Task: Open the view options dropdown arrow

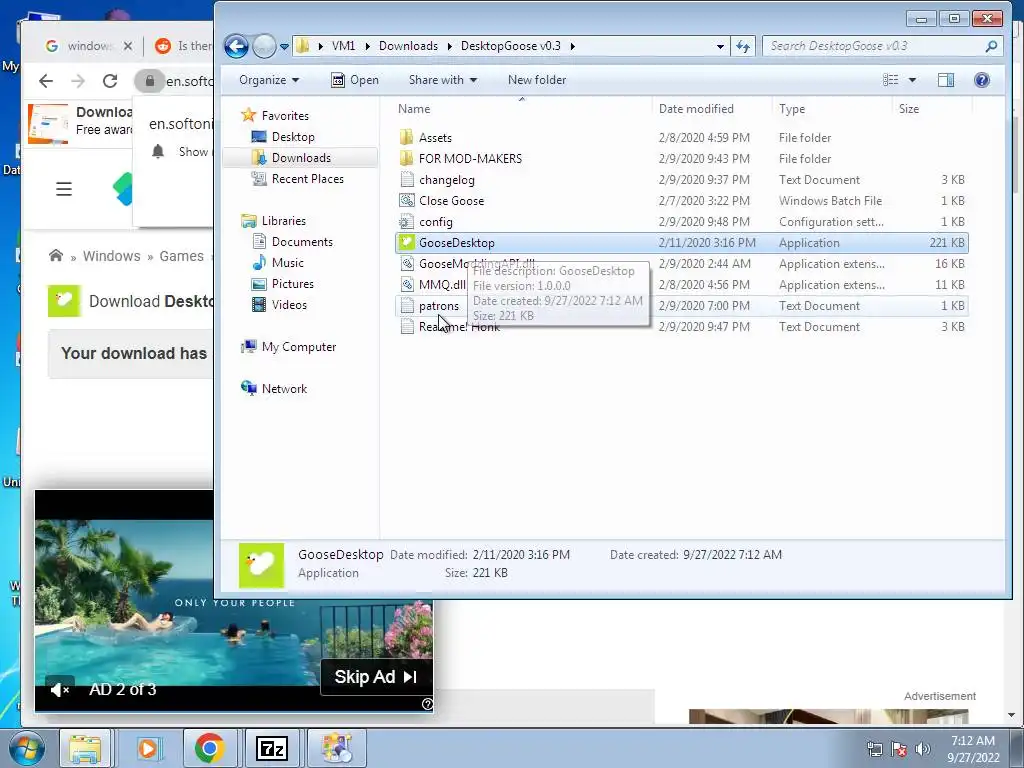Action: pos(912,80)
